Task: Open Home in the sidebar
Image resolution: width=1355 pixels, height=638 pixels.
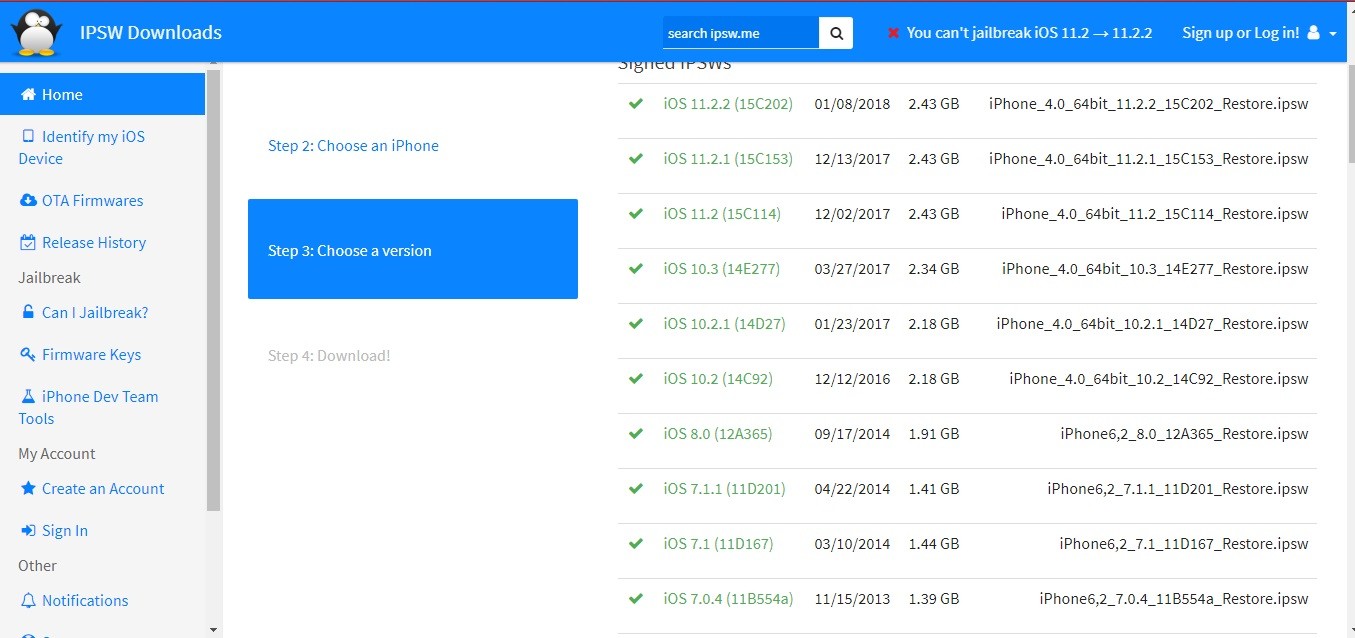Action: point(102,94)
